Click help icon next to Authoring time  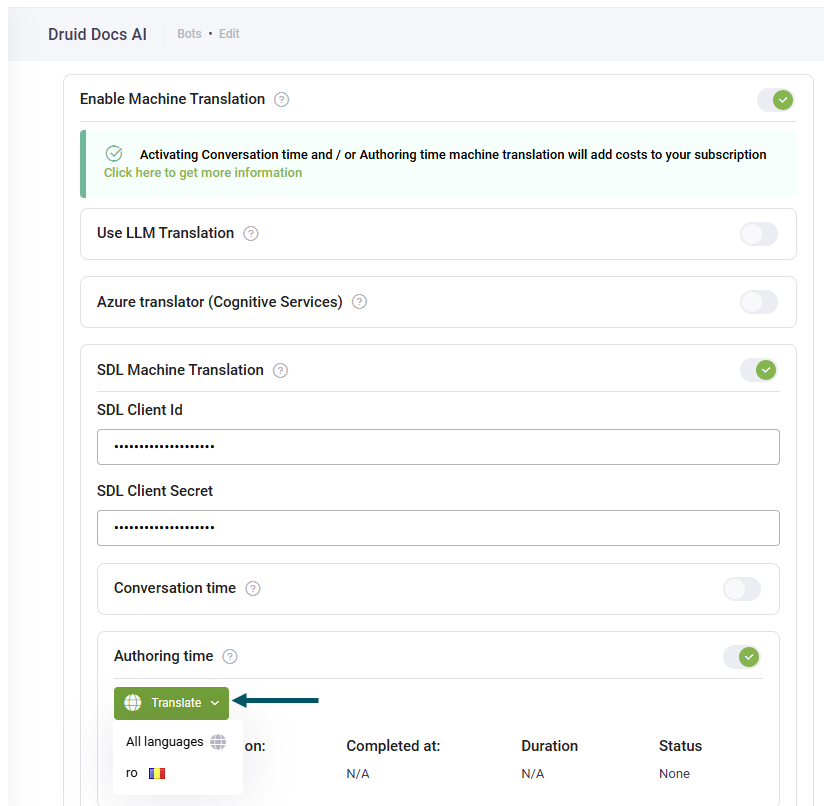tap(230, 657)
